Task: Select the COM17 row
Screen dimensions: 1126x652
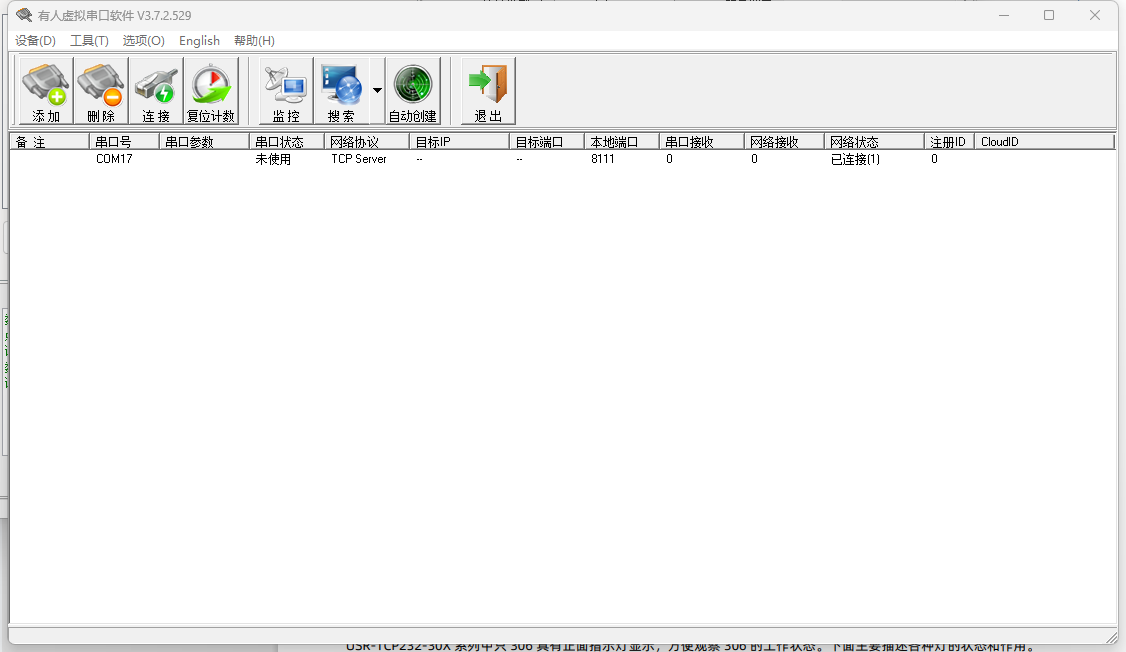Action: point(562,159)
